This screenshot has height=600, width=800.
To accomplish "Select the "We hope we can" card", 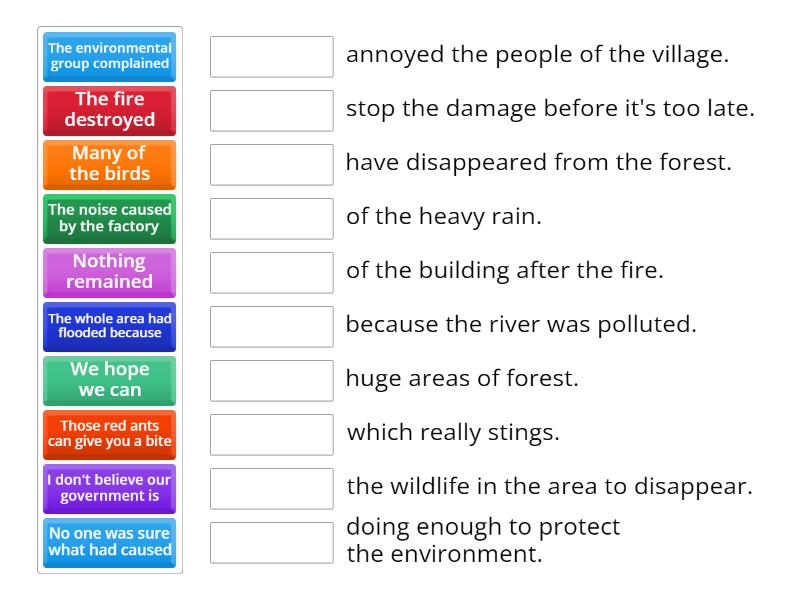I will 109,381.
